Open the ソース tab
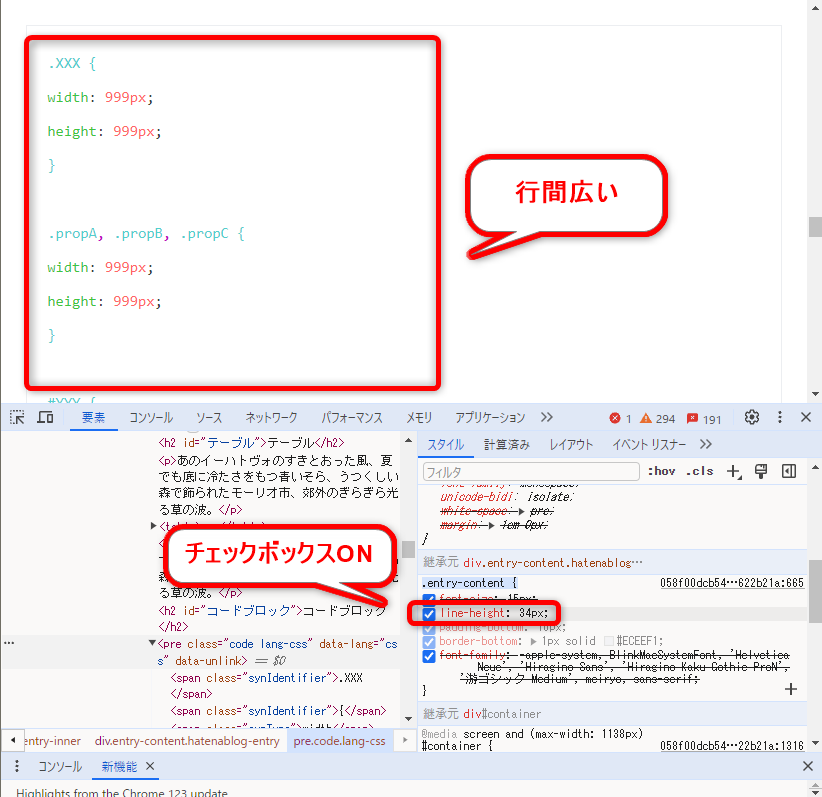 pos(209,417)
